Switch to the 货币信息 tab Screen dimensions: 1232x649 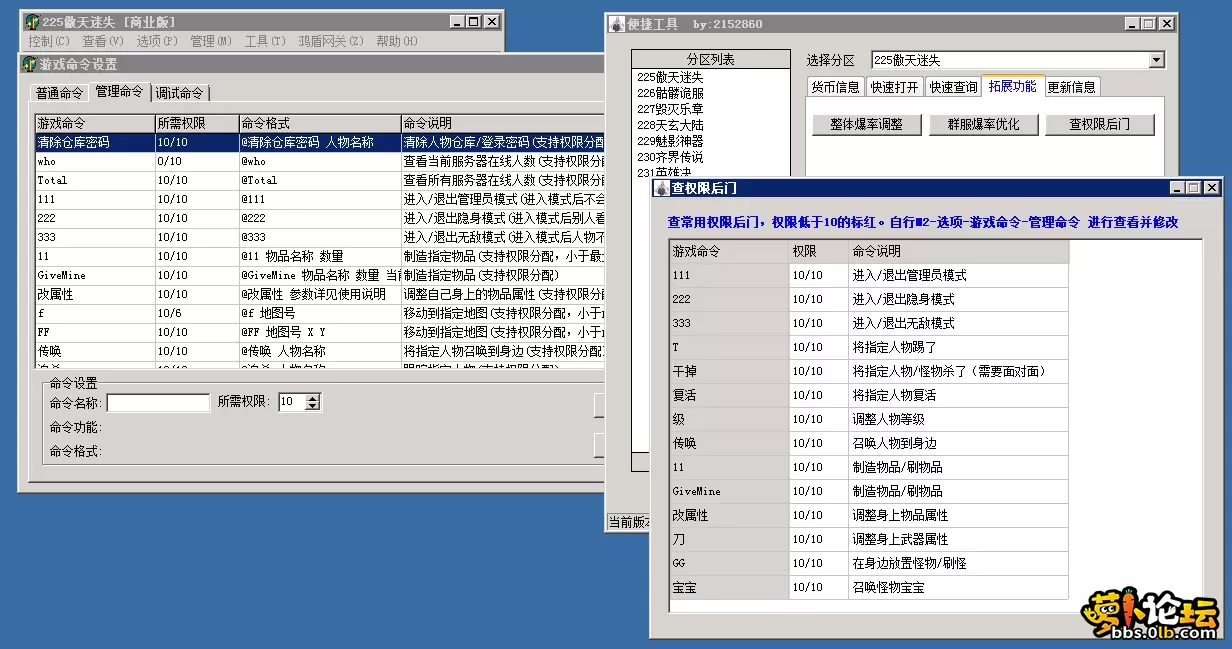coord(835,87)
